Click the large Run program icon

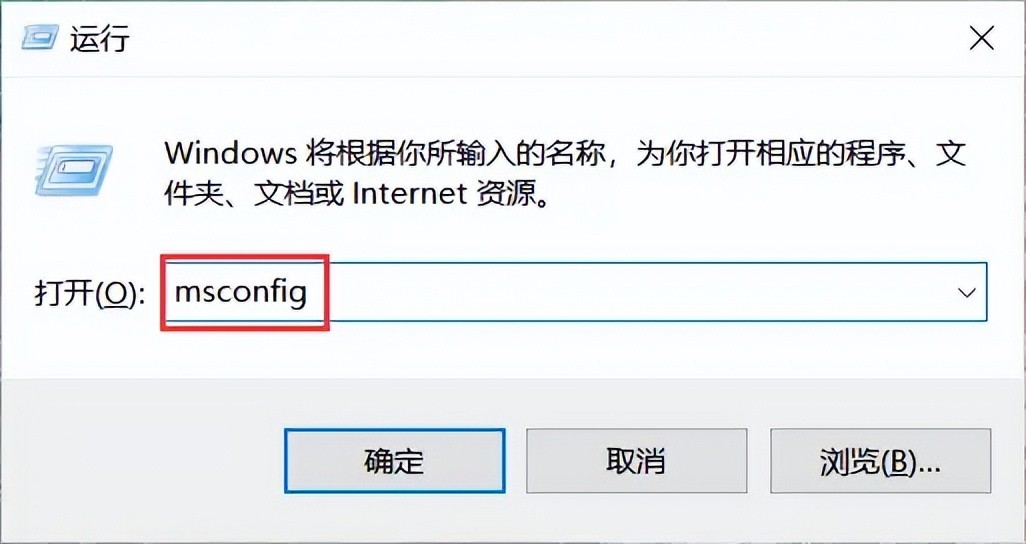(x=73, y=172)
